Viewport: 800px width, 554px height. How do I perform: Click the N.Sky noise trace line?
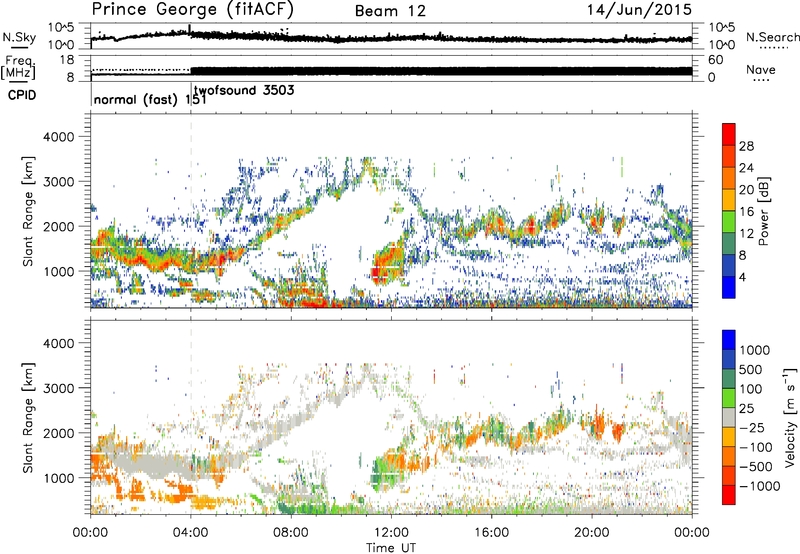(x=391, y=37)
